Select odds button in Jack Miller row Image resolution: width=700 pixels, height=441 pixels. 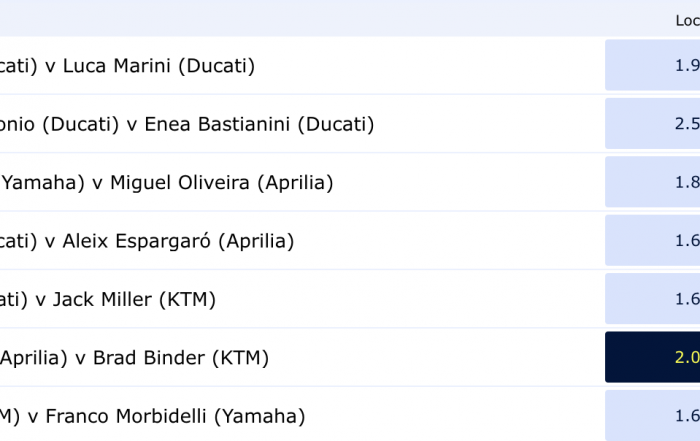click(652, 298)
